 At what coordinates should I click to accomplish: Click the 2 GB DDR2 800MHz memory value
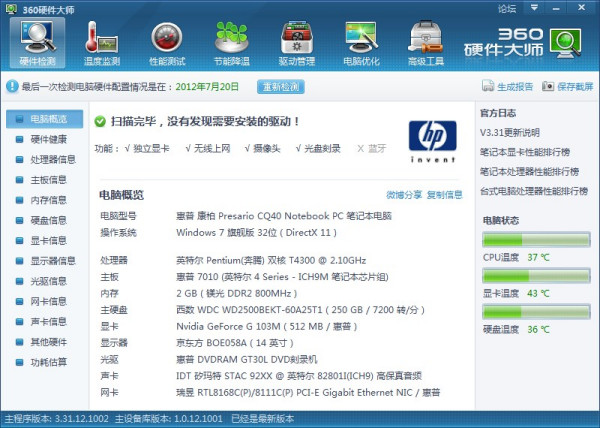[x=236, y=293]
